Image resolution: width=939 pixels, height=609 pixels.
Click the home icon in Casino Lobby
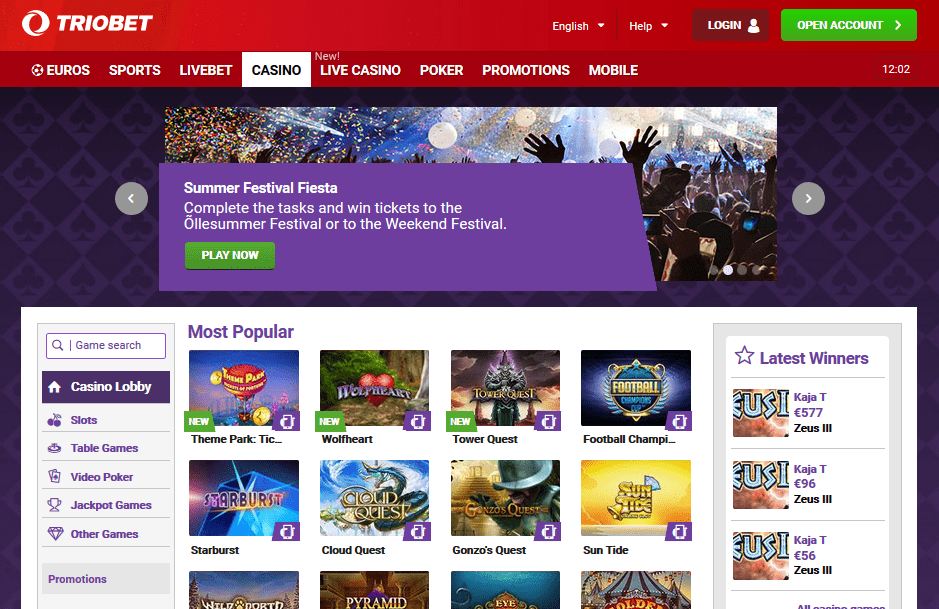click(54, 387)
